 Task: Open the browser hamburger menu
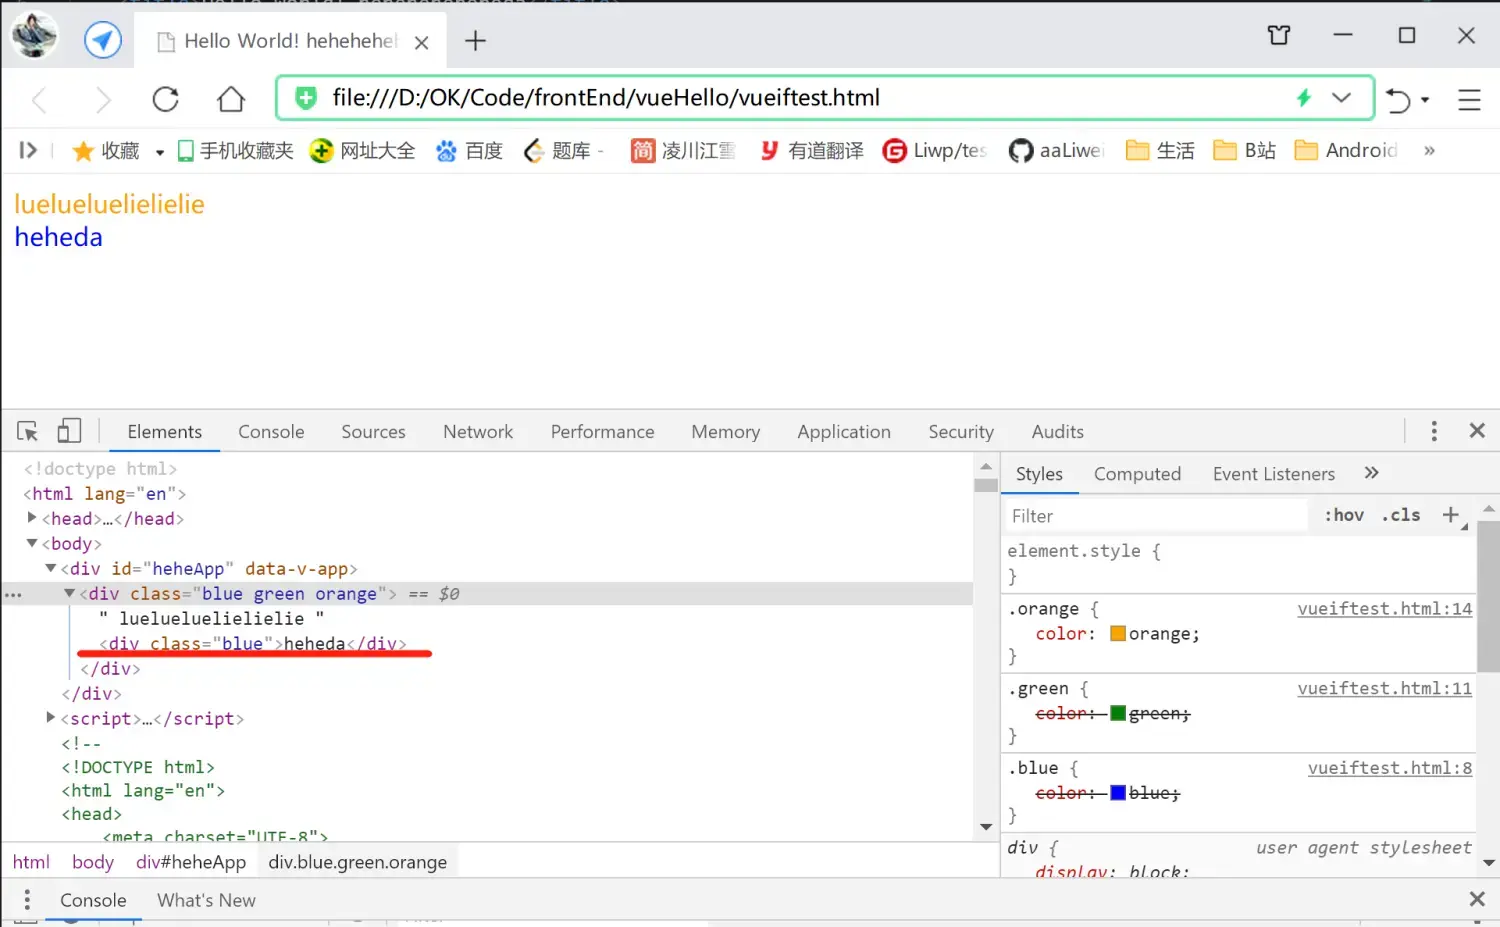(1469, 100)
